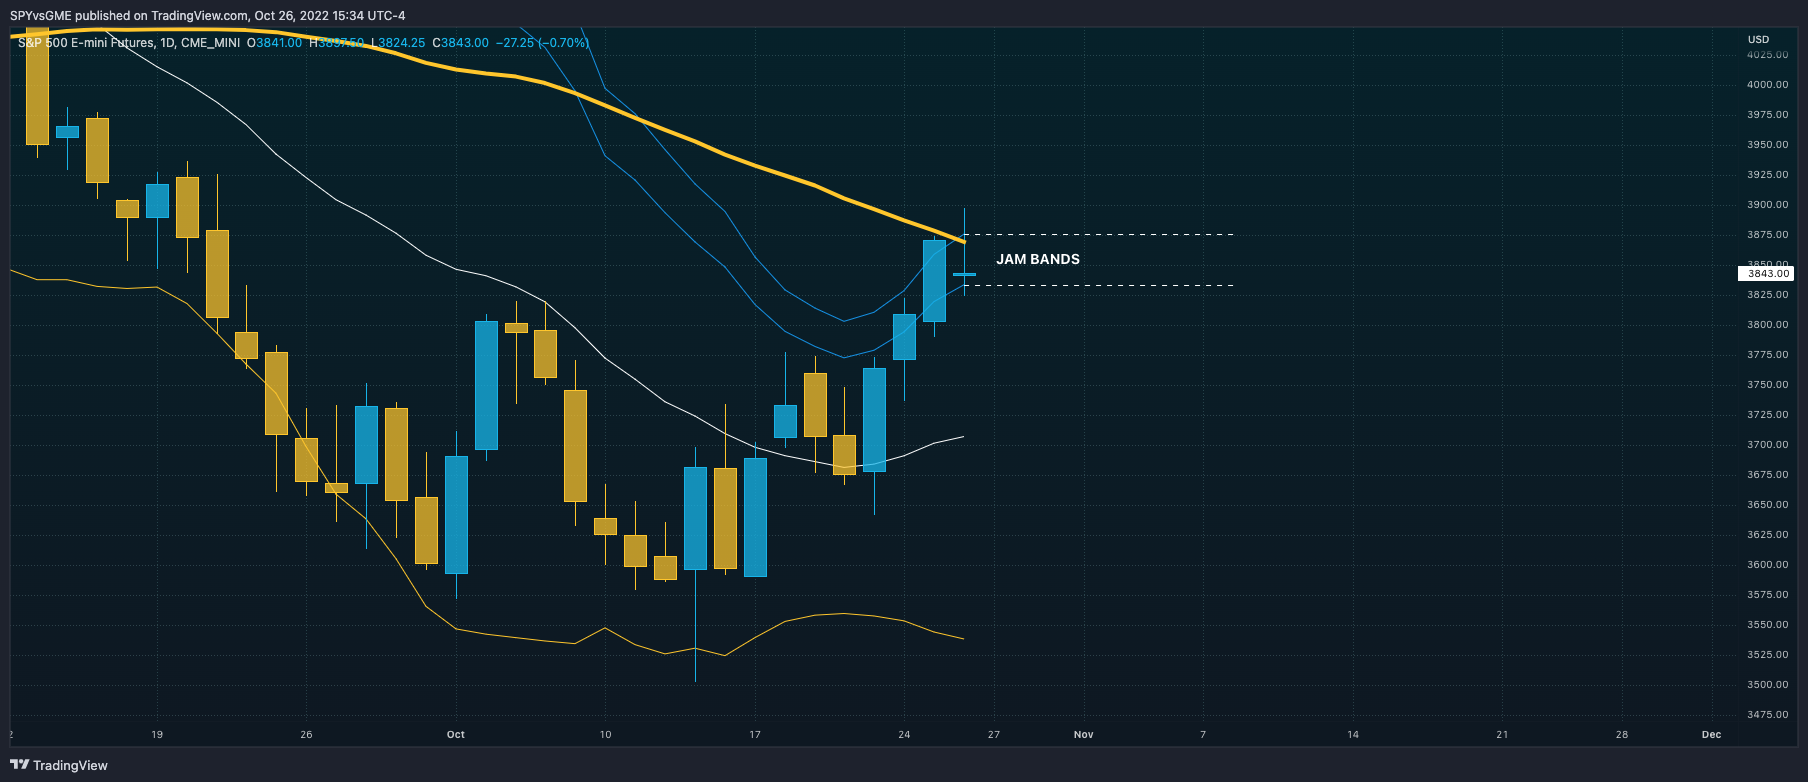Click date 10 on the time axis
The height and width of the screenshot is (782, 1808).
tap(605, 735)
